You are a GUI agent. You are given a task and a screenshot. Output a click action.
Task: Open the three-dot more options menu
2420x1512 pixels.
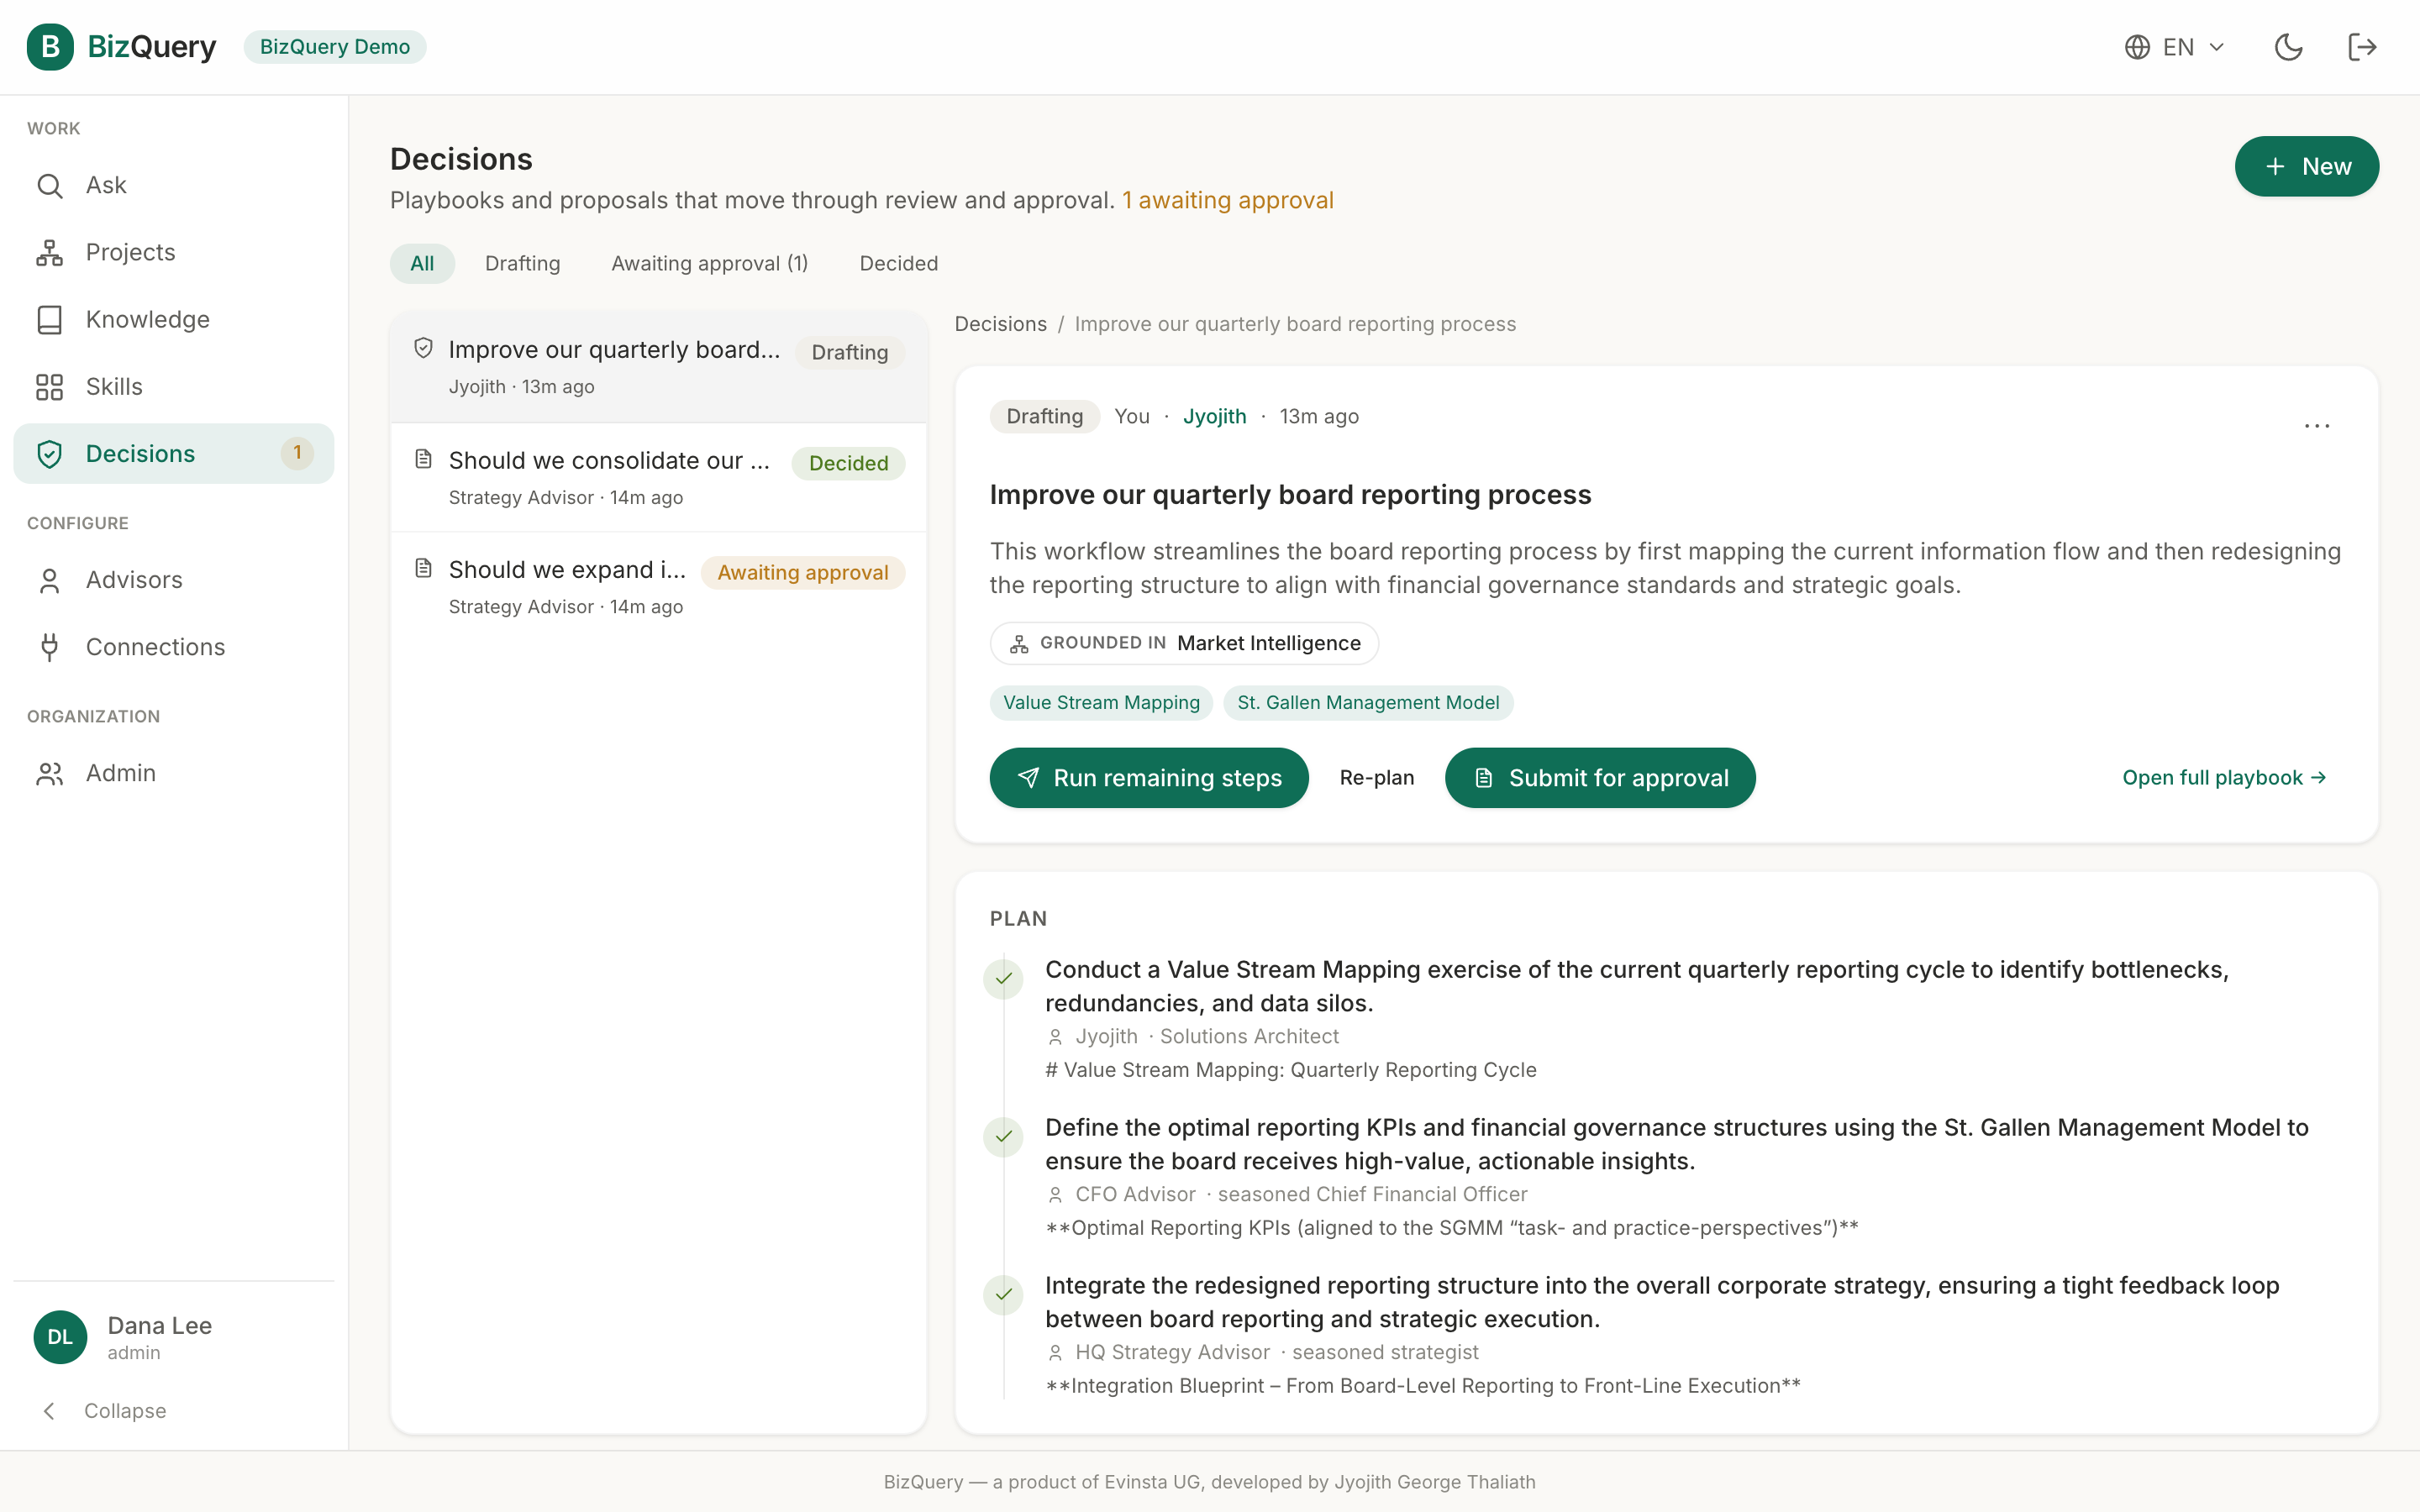pos(2317,426)
